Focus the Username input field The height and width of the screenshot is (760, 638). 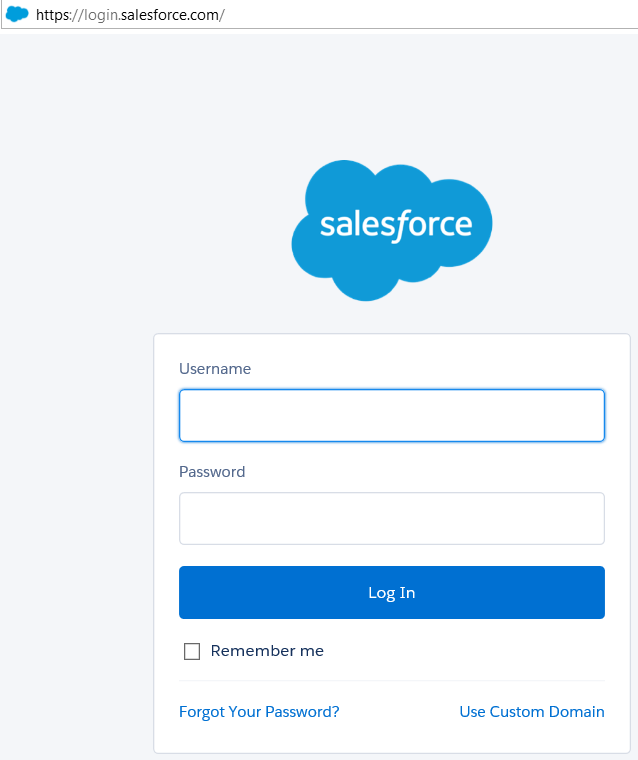(391, 415)
